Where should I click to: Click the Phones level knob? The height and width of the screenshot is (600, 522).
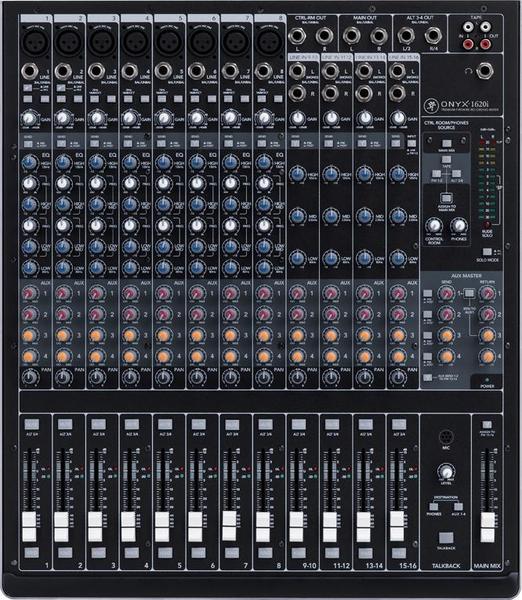[x=459, y=226]
